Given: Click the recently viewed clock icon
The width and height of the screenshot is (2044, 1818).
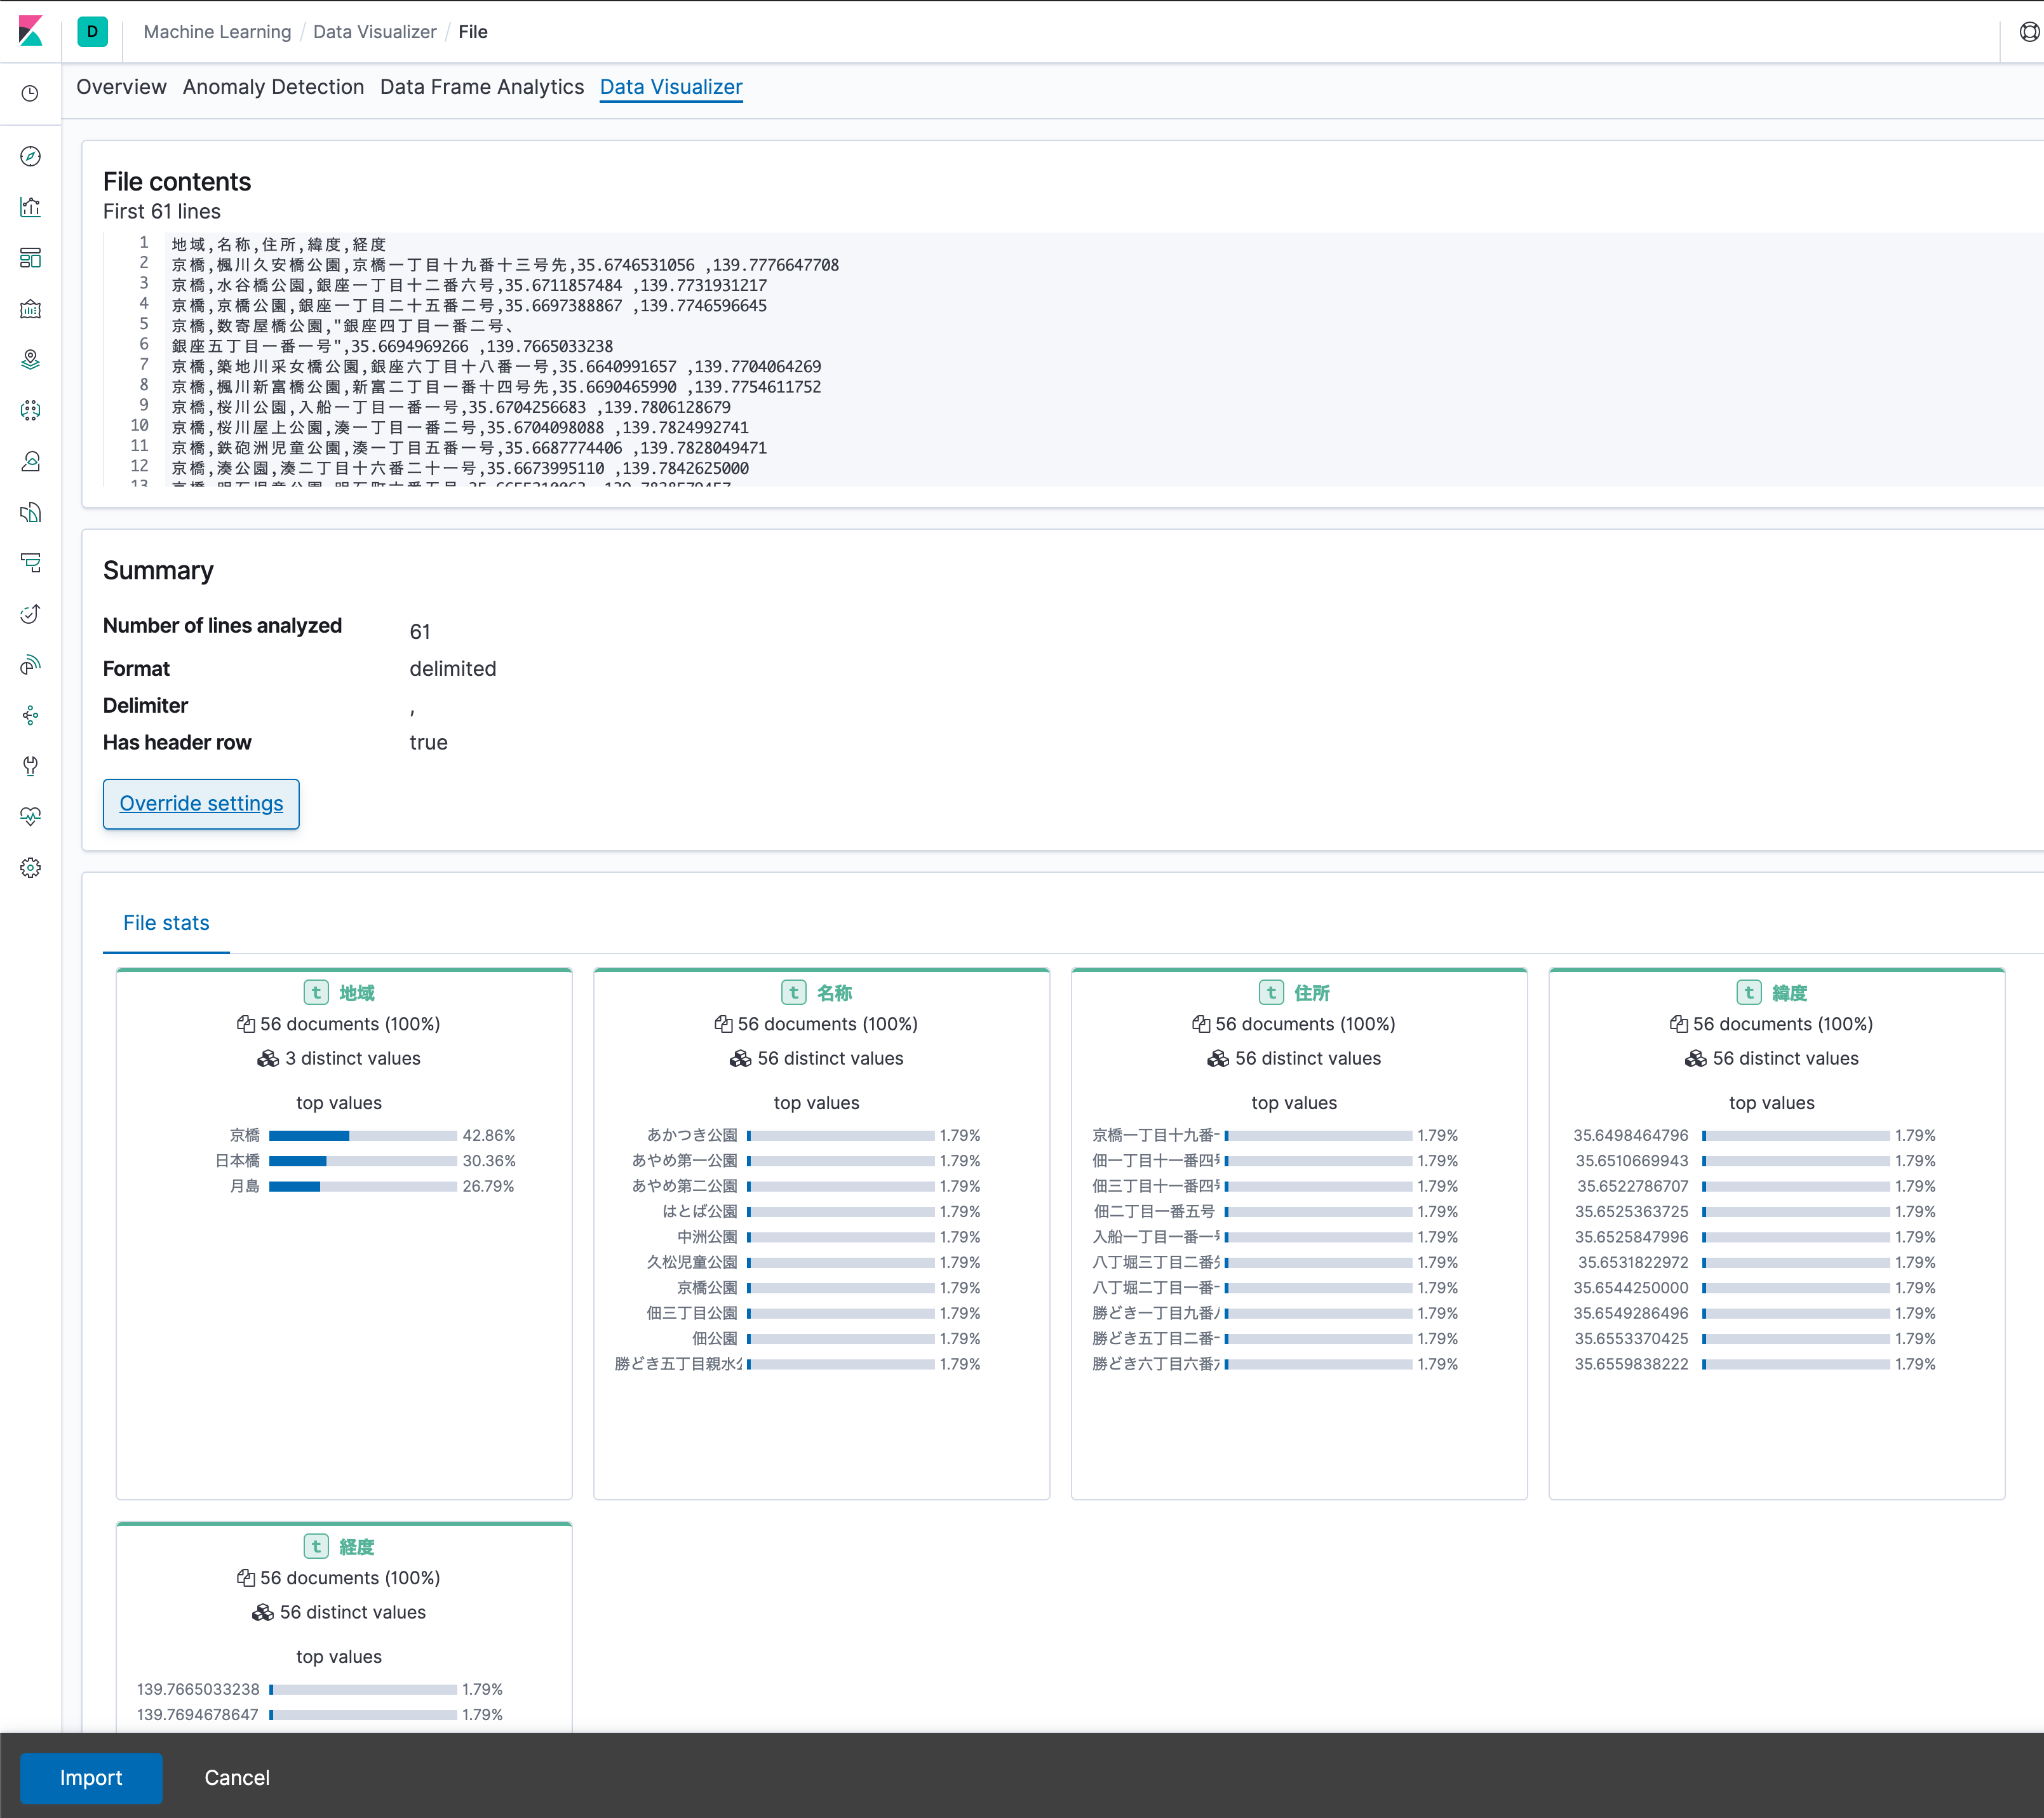Looking at the screenshot, I should point(30,93).
